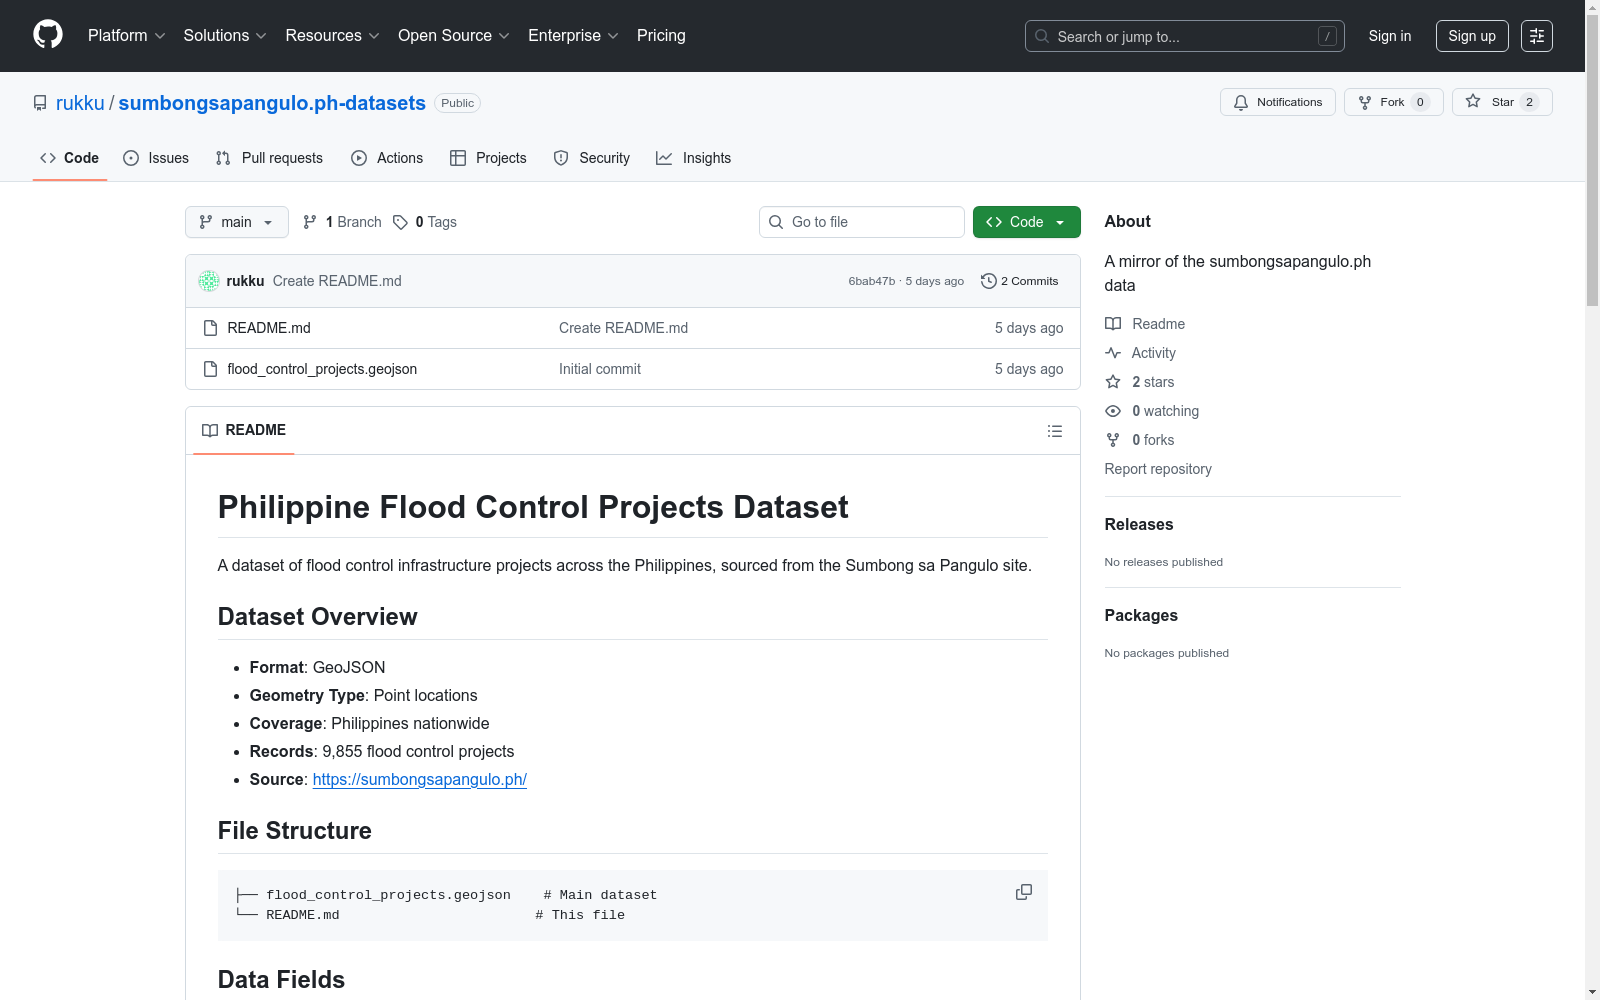Click the page vertical scrollbar thumb
This screenshot has height=1000, width=1600.
pyautogui.click(x=1592, y=160)
